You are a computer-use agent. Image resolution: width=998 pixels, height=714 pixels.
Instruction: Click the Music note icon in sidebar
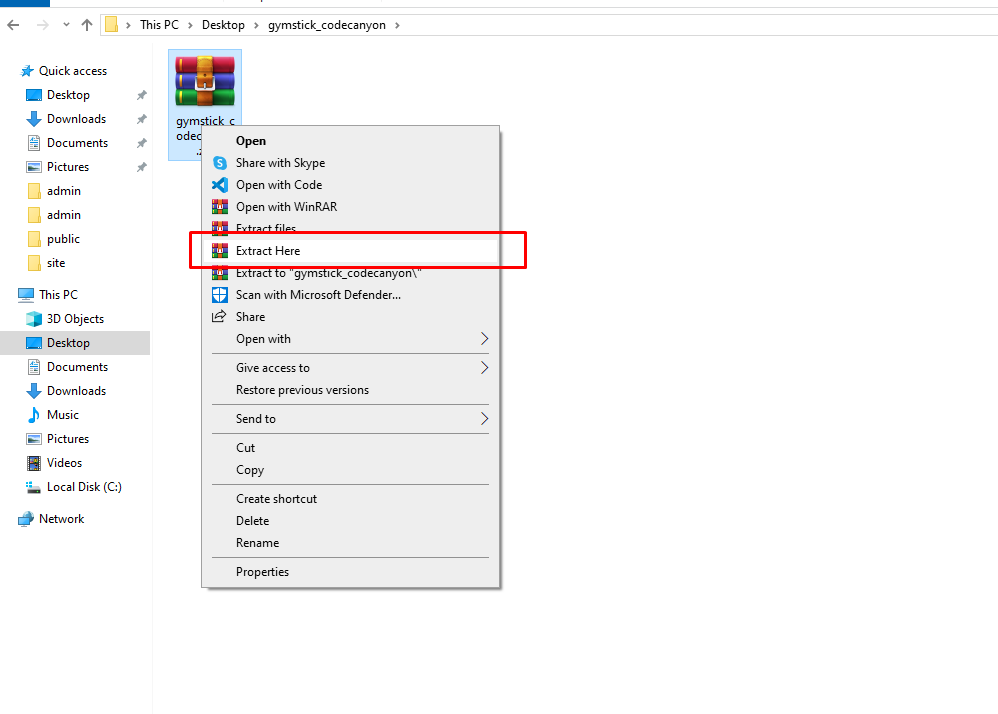pyautogui.click(x=34, y=415)
